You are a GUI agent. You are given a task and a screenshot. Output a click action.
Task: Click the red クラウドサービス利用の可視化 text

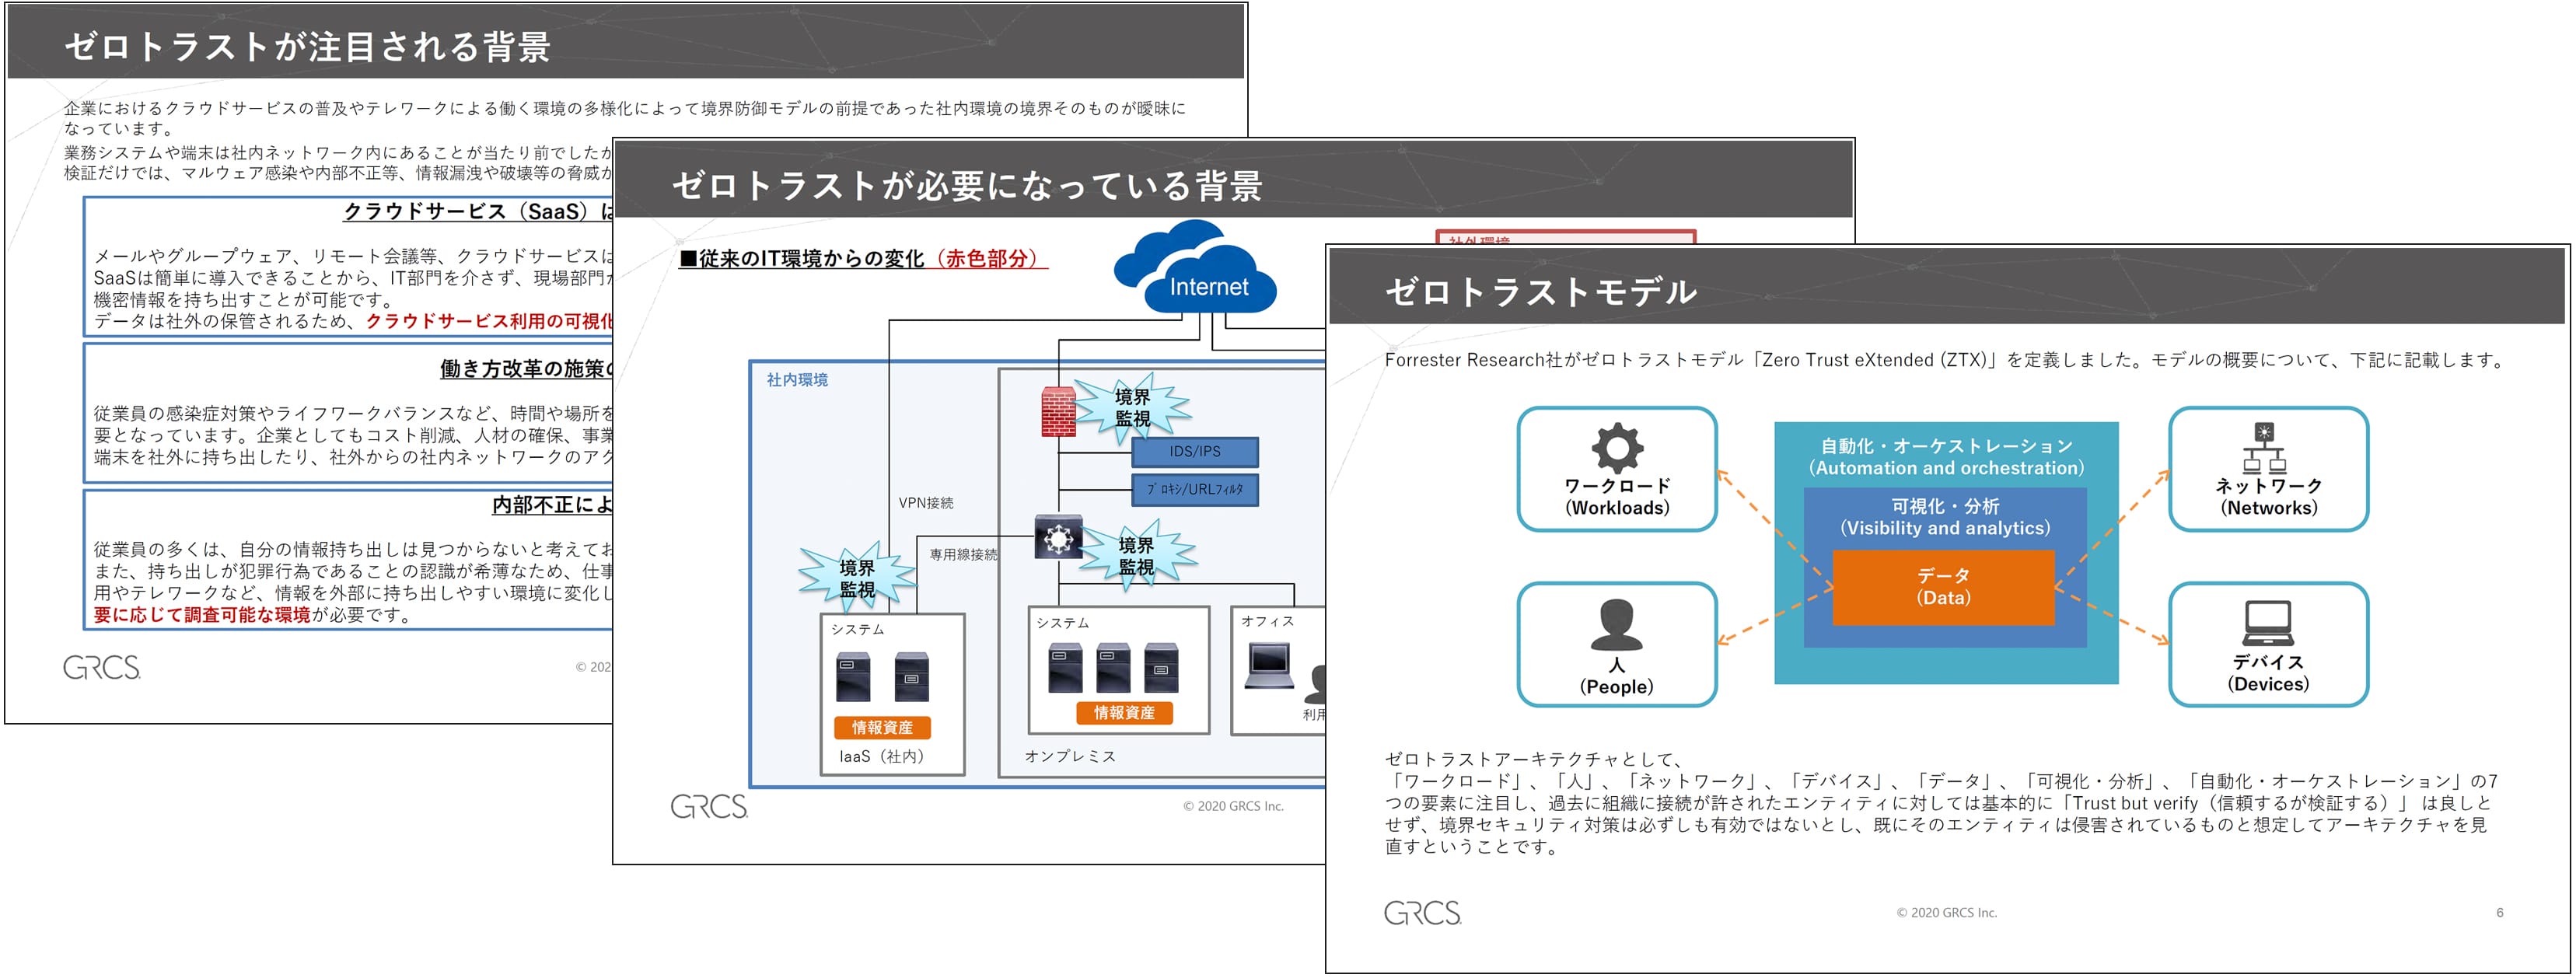pyautogui.click(x=489, y=321)
